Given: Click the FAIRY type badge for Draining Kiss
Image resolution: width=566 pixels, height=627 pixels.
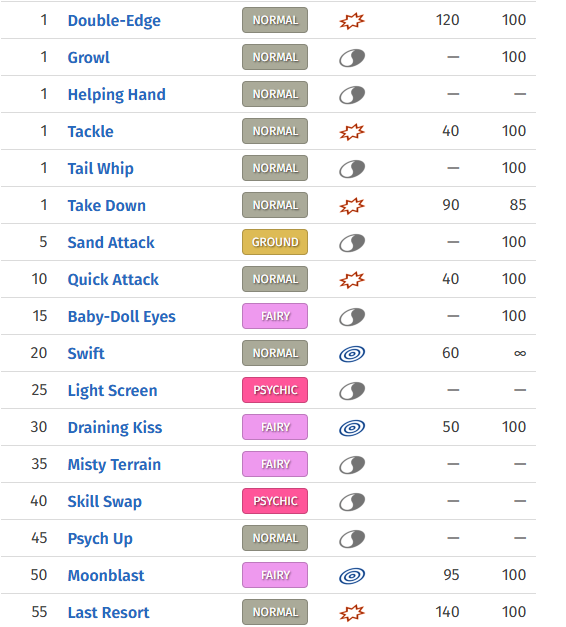Looking at the screenshot, I should coord(275,427).
